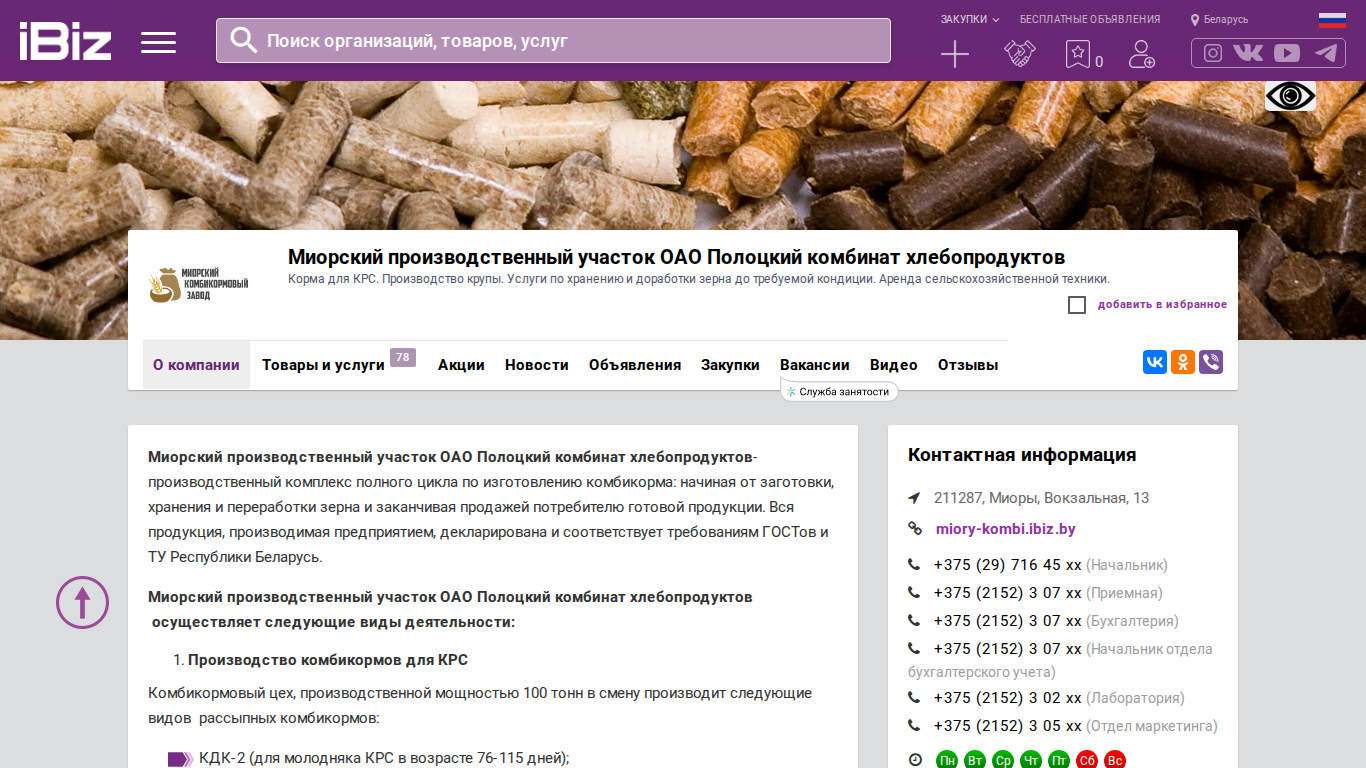Open VK from header

[1248, 53]
